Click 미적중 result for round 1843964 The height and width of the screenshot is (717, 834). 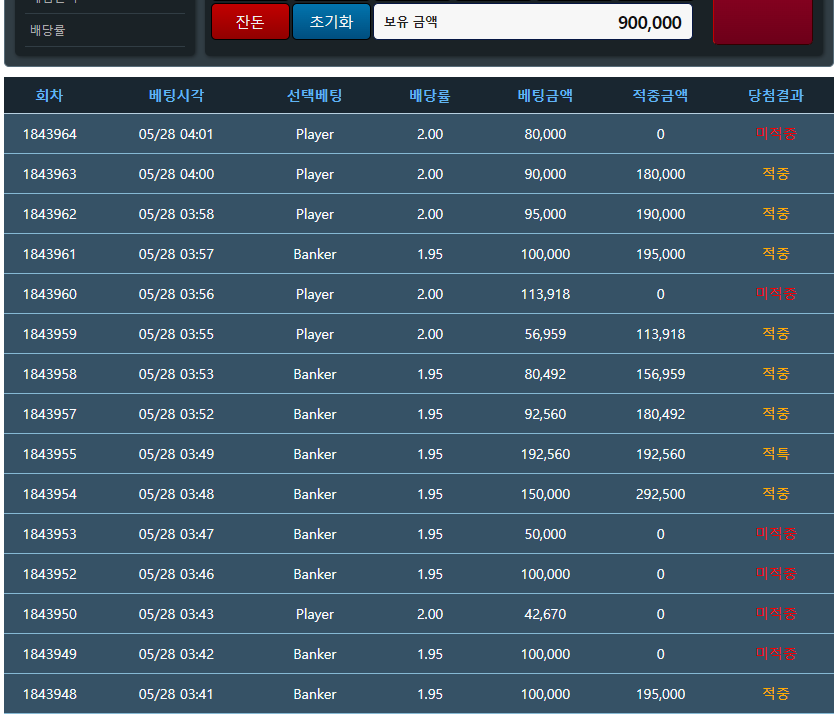[x=776, y=134]
